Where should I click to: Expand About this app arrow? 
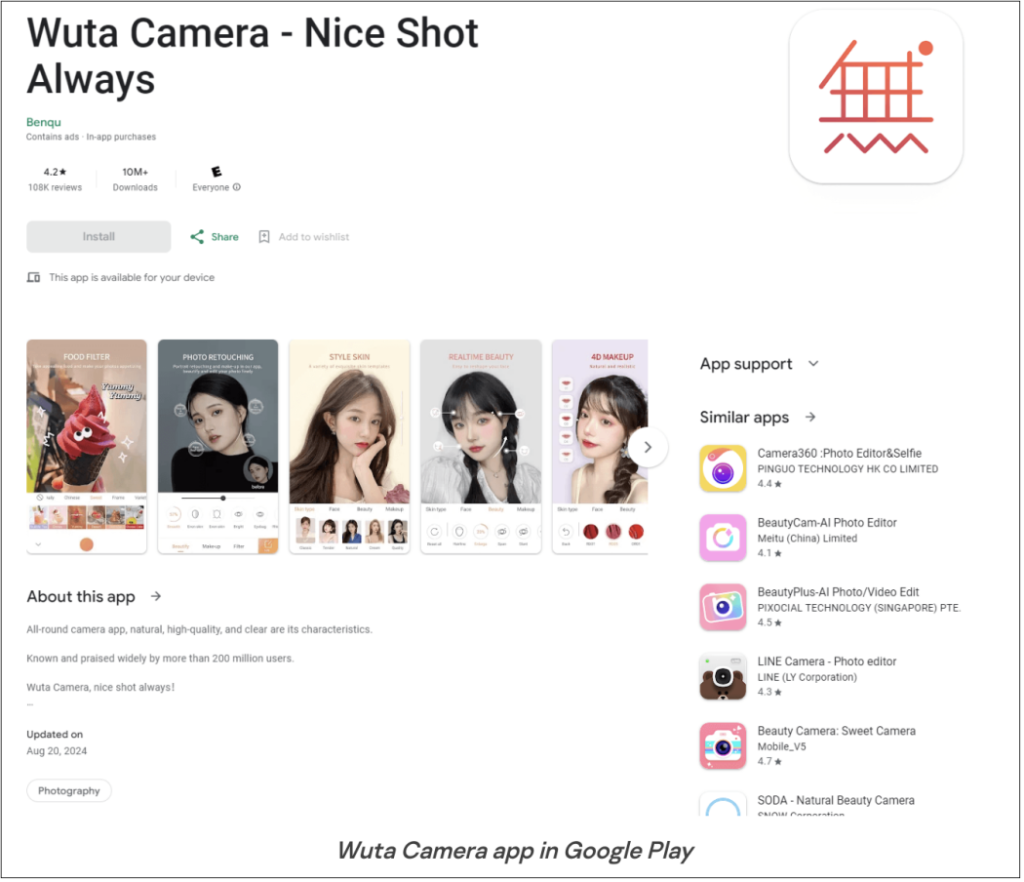156,596
